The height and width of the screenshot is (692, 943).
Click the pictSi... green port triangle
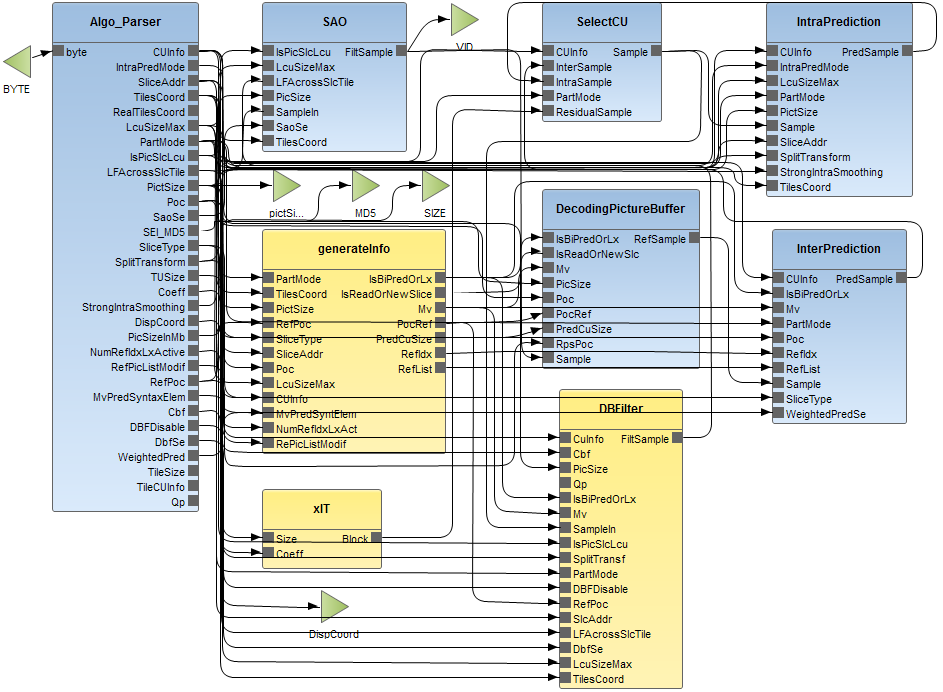(x=286, y=185)
